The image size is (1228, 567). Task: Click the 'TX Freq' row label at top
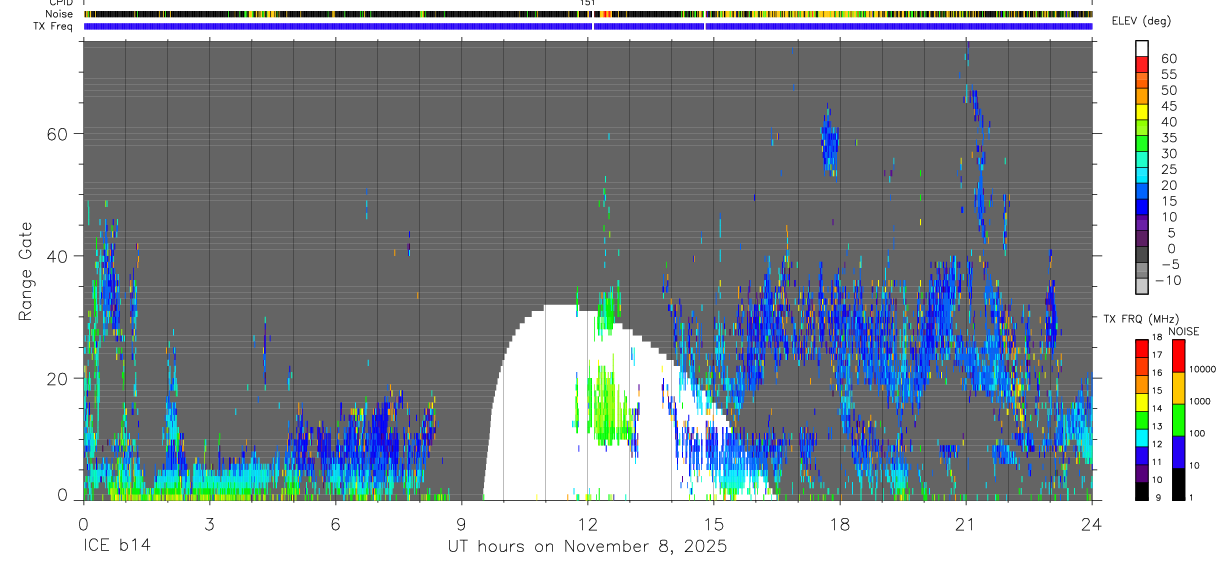(x=54, y=26)
